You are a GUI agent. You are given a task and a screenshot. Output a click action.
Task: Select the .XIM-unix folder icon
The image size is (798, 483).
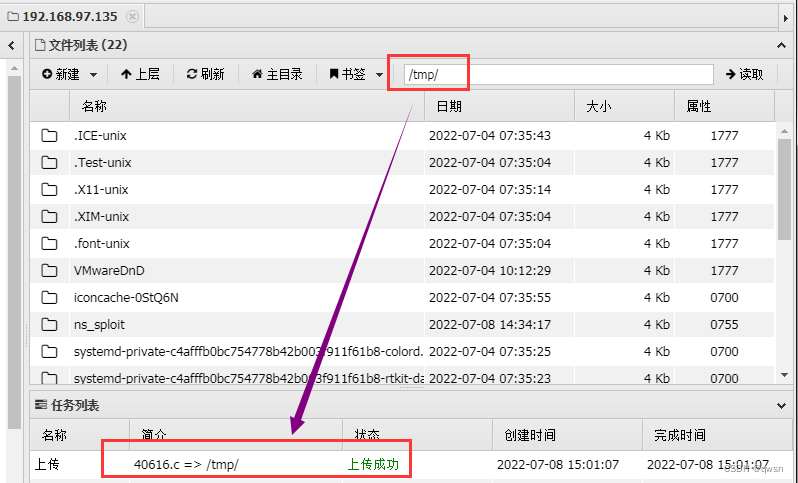click(49, 216)
